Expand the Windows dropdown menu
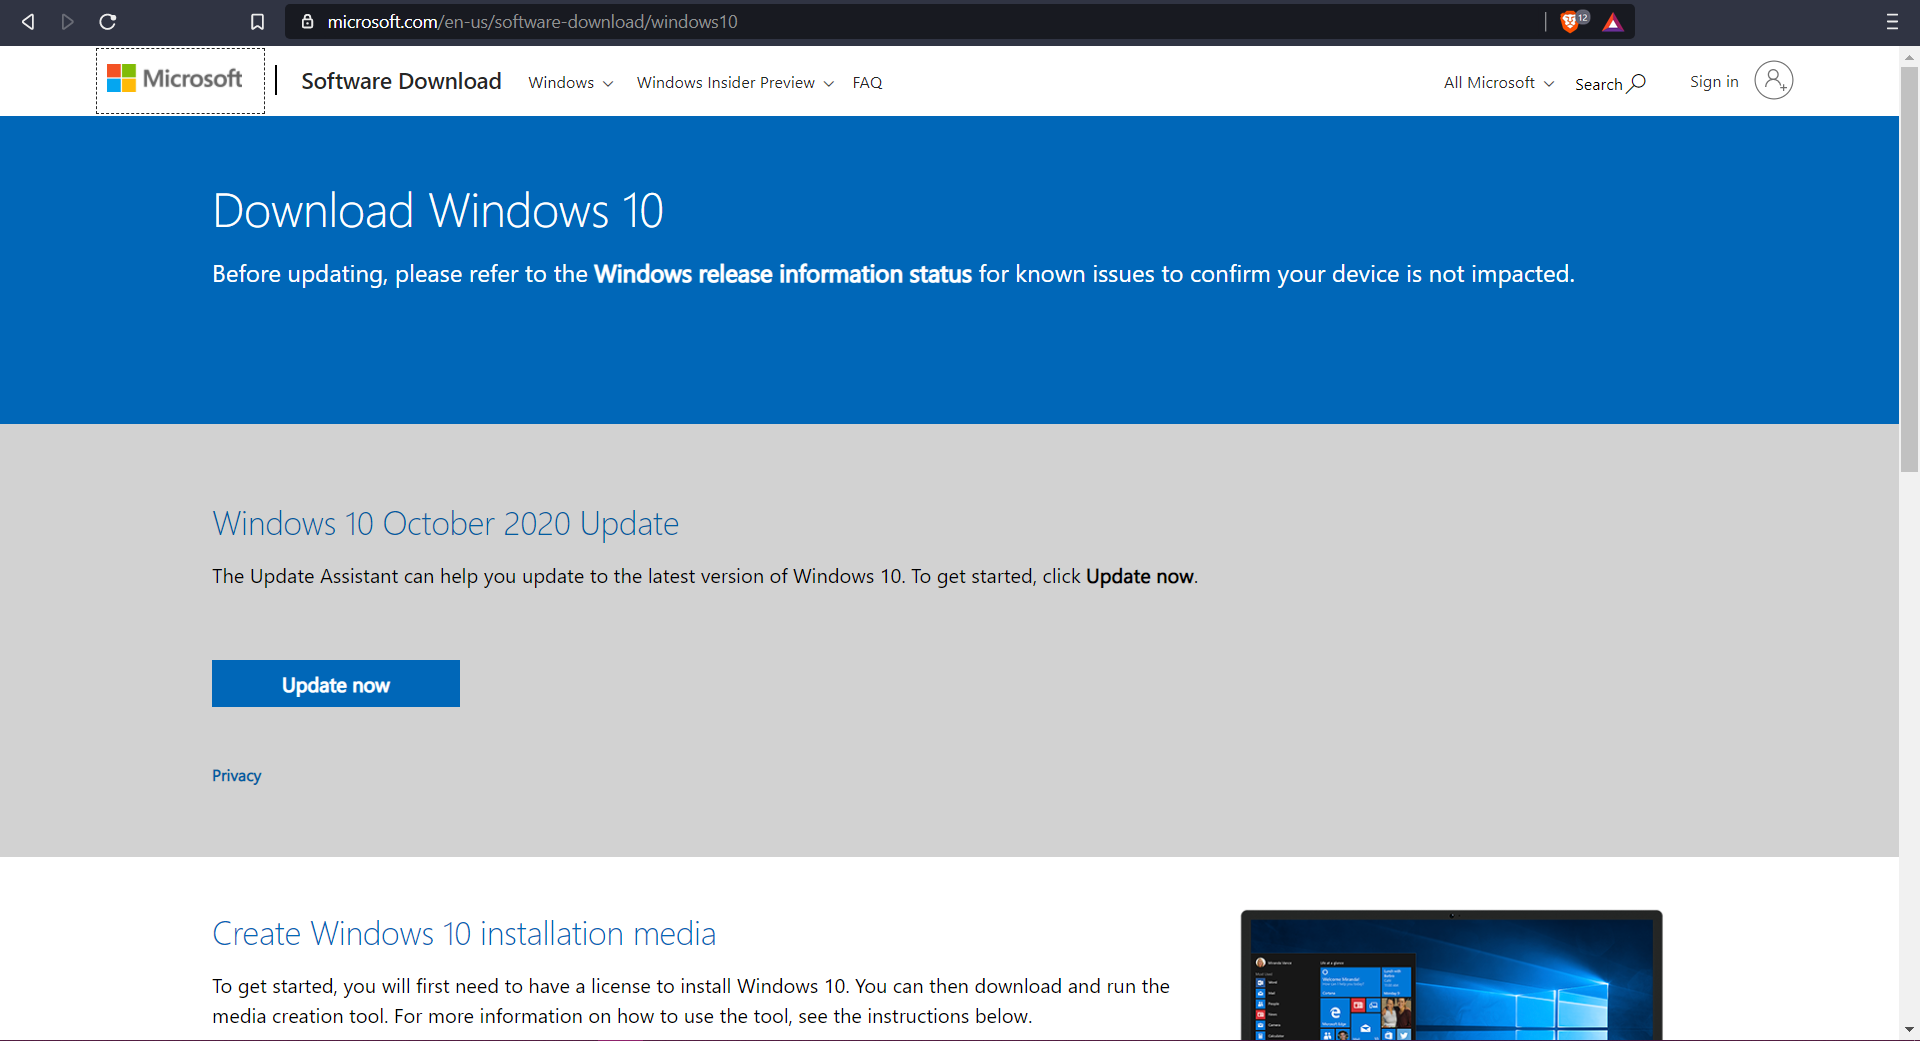Image resolution: width=1920 pixels, height=1041 pixels. [570, 83]
